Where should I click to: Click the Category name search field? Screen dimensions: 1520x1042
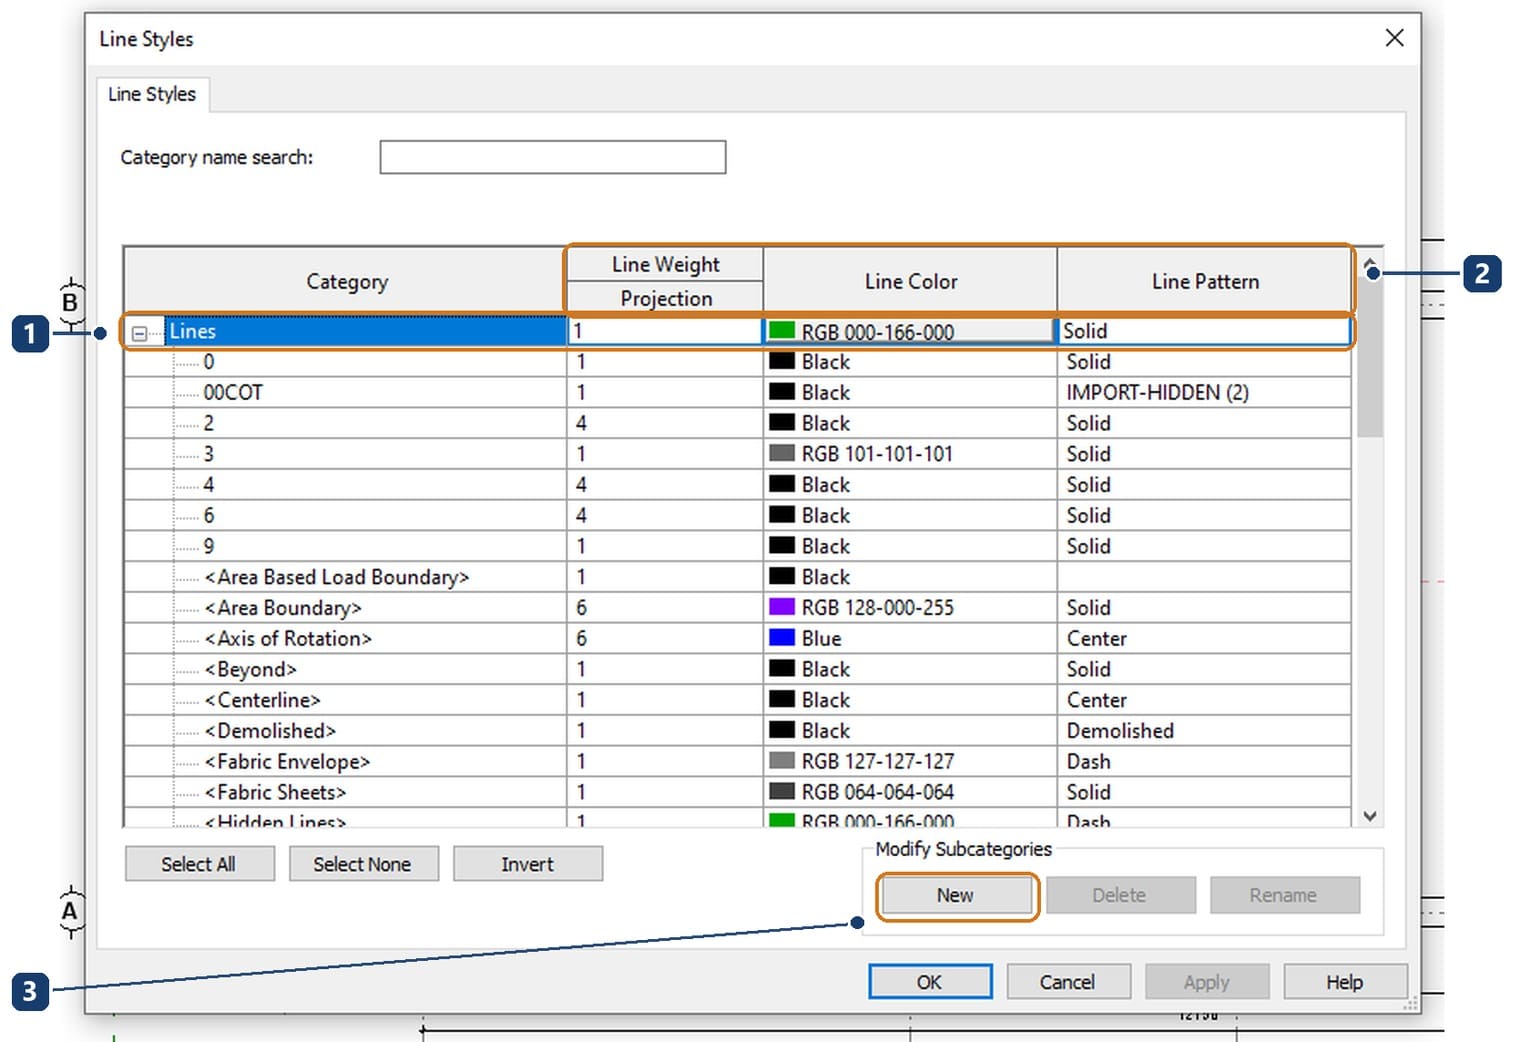552,157
